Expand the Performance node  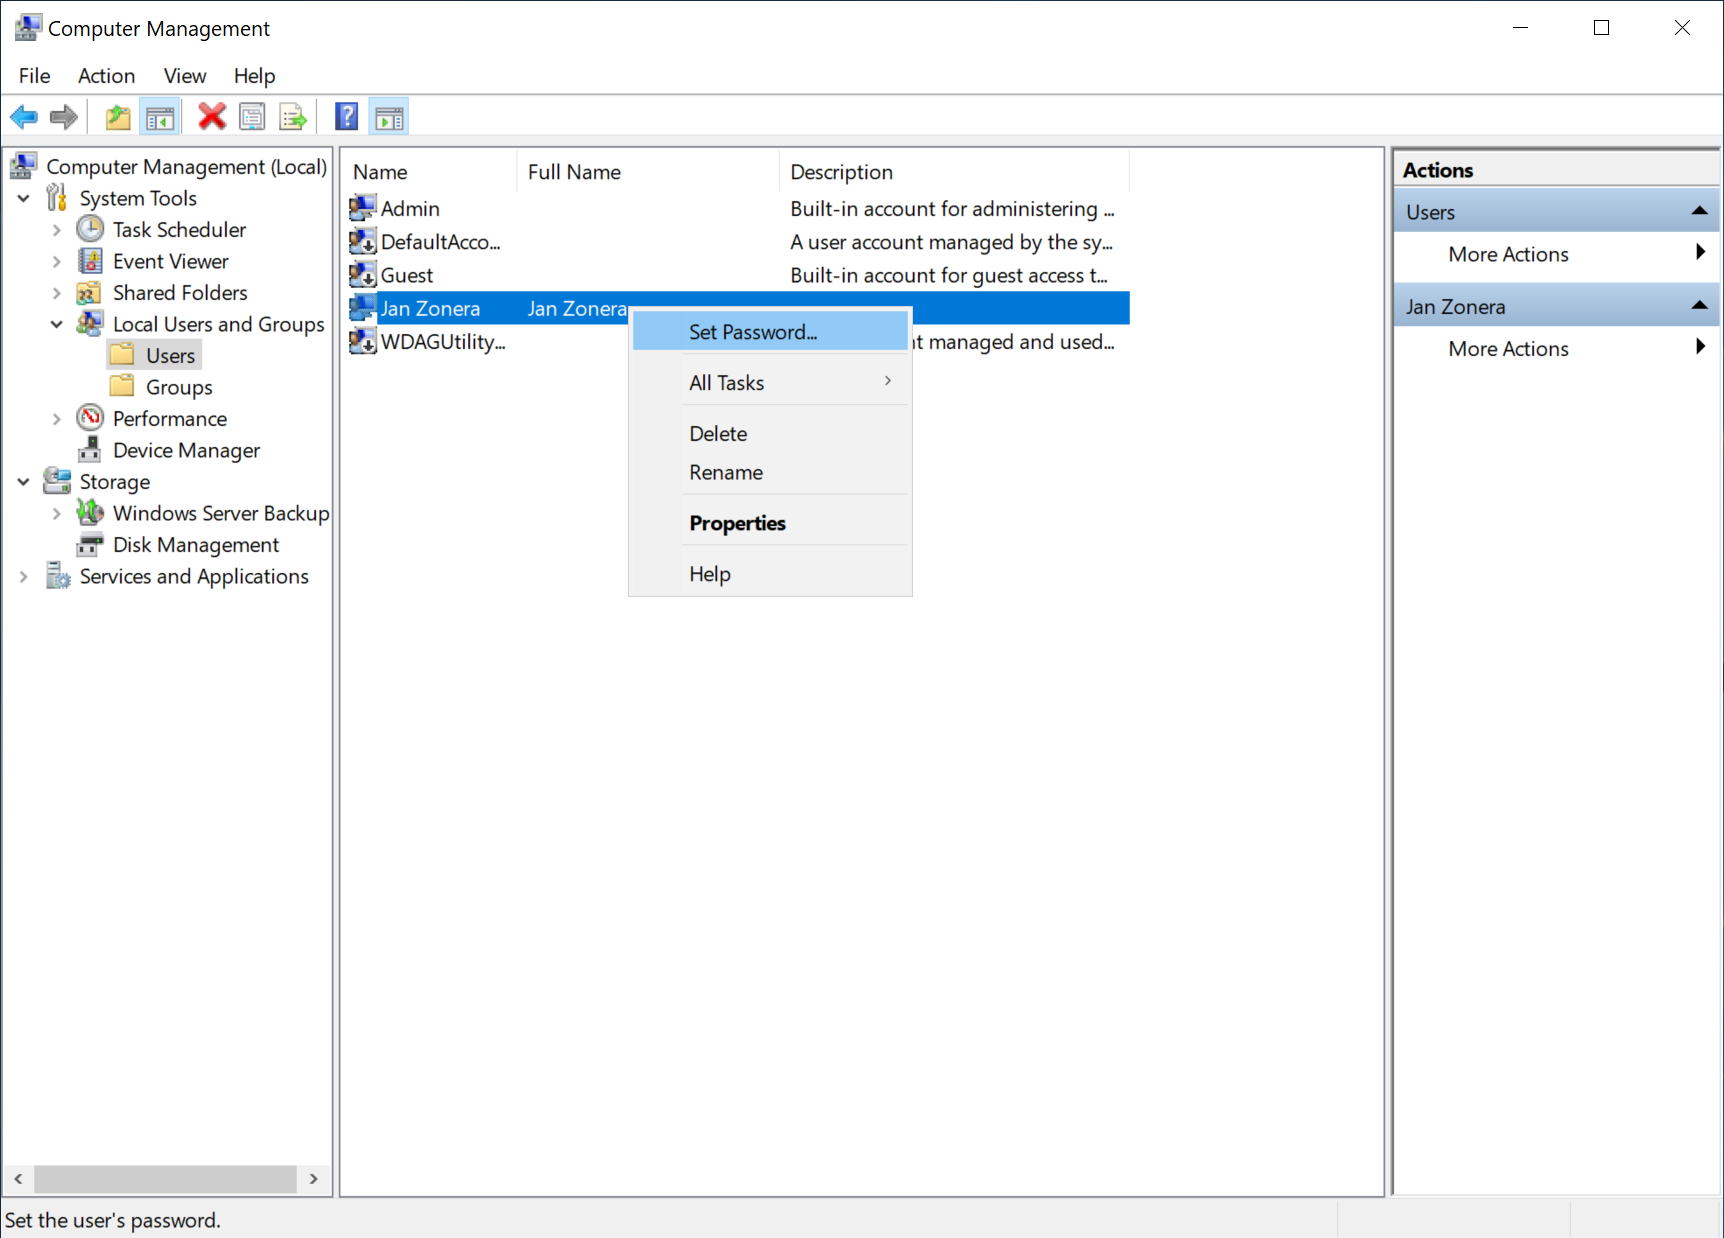pyautogui.click(x=56, y=419)
